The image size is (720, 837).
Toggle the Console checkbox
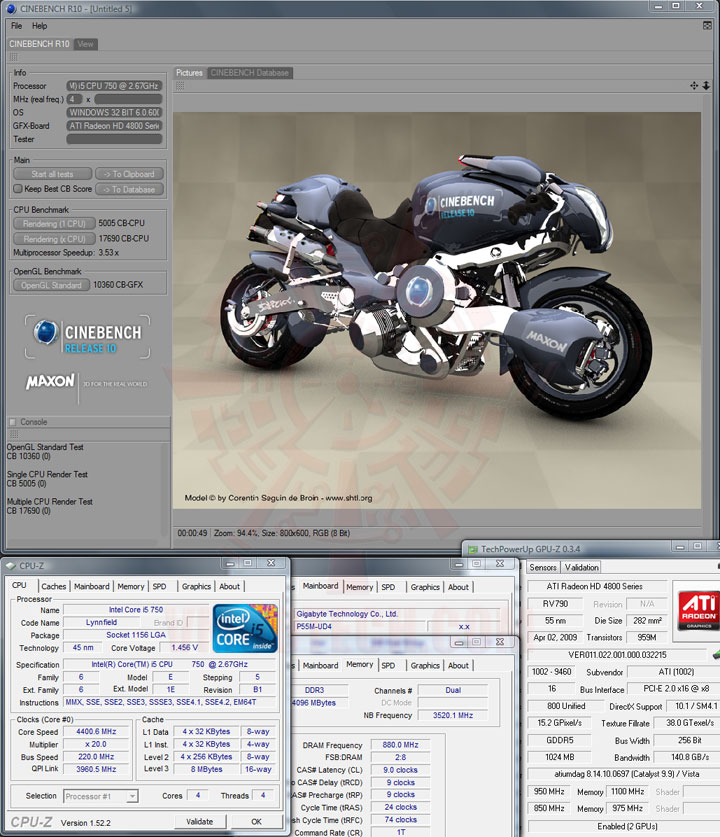(x=13, y=422)
